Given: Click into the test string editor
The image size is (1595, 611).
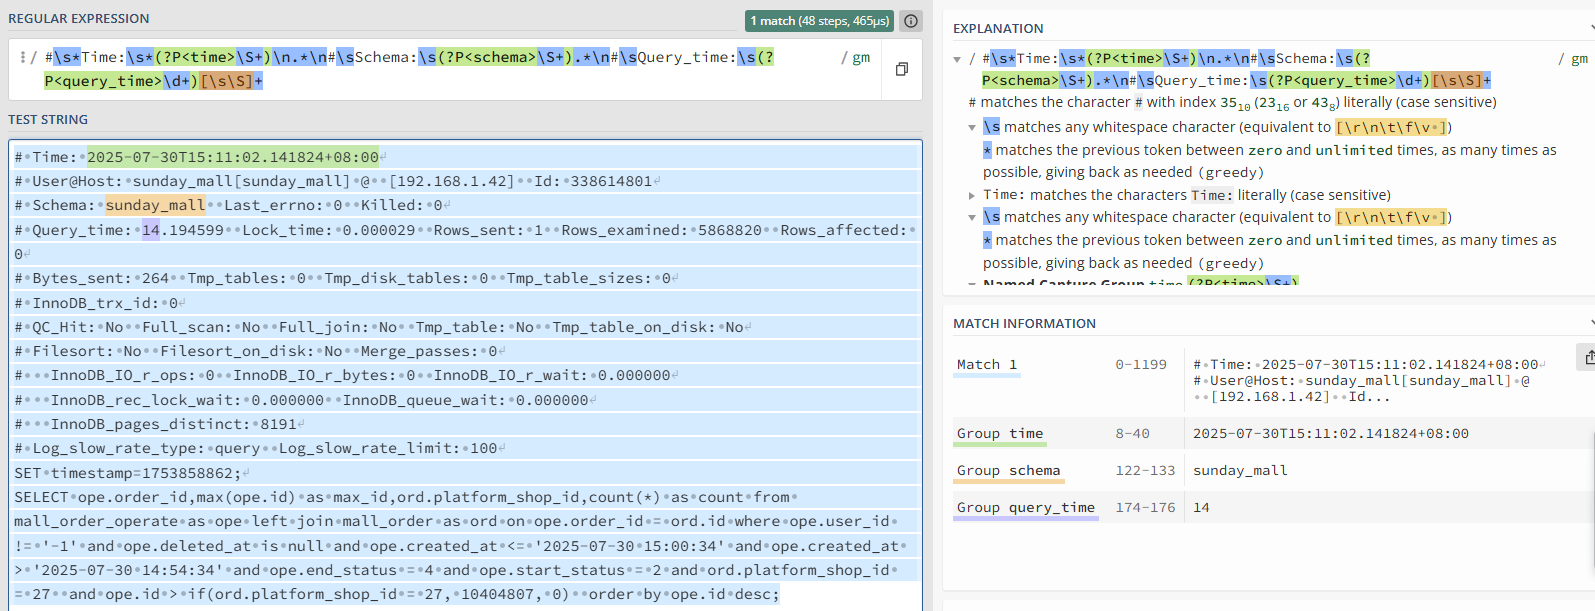Looking at the screenshot, I should pyautogui.click(x=465, y=375).
